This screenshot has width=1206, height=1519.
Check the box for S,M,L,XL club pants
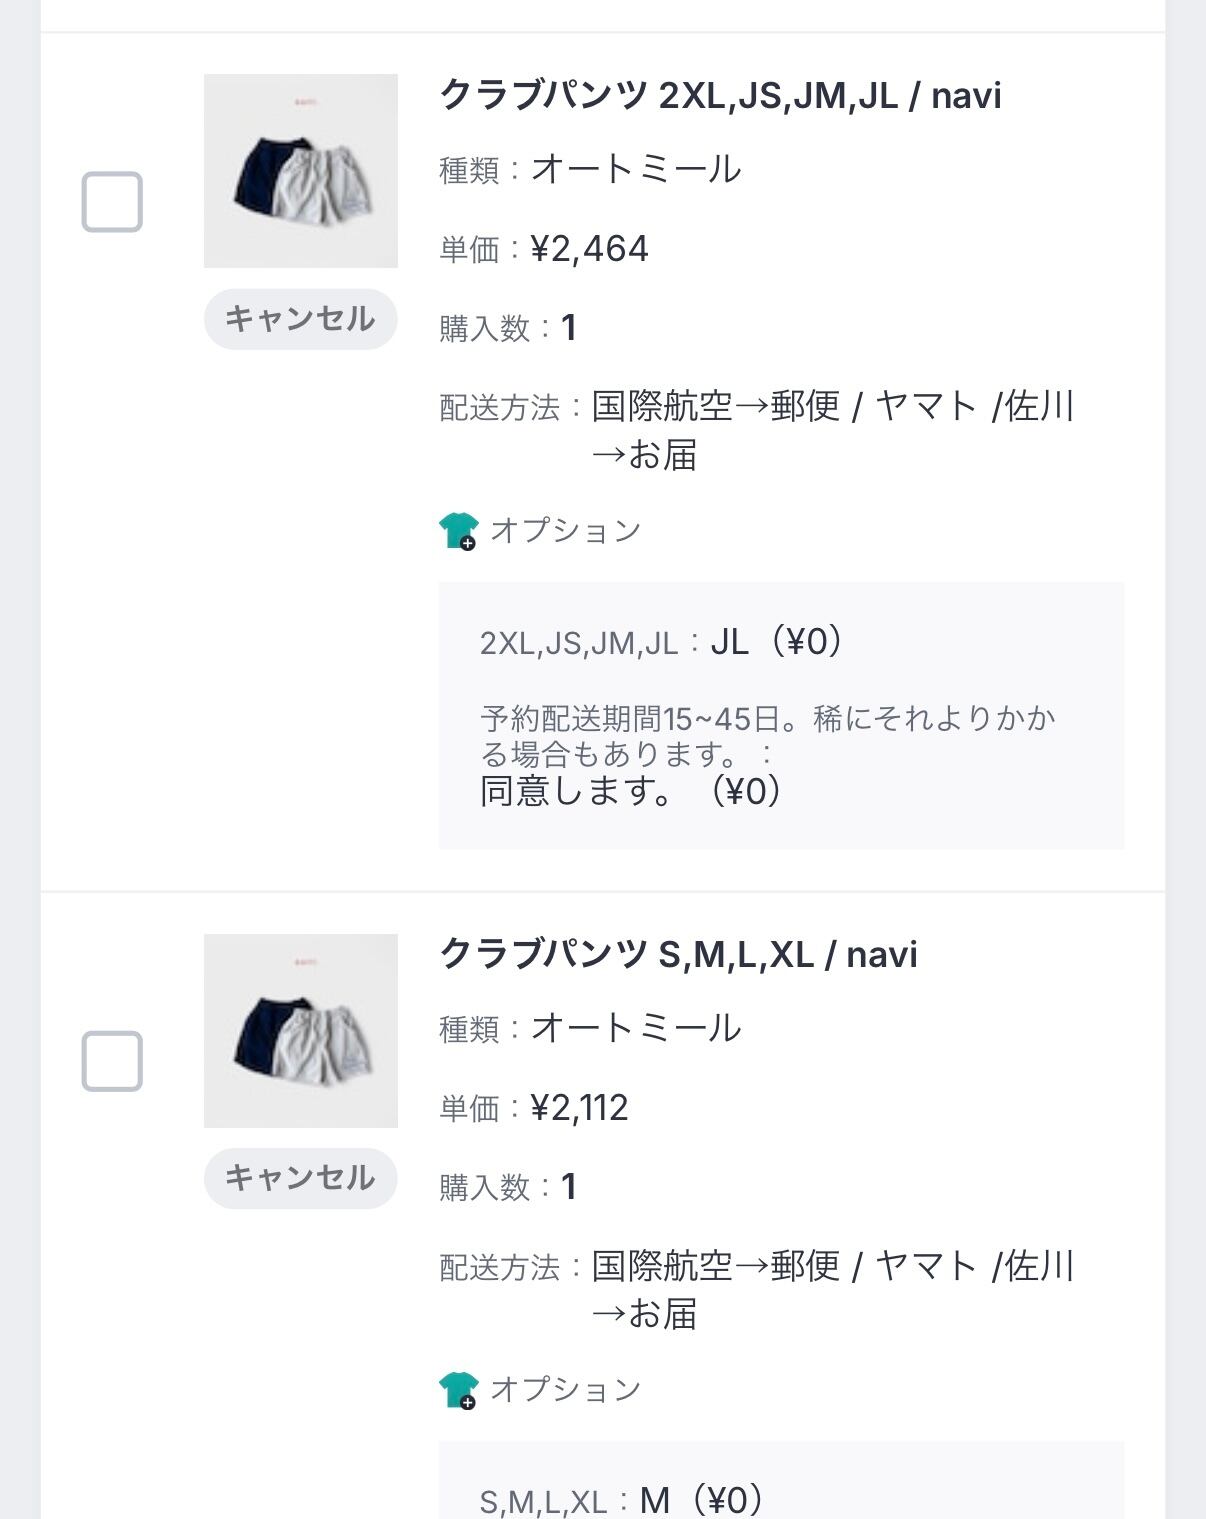[112, 1061]
